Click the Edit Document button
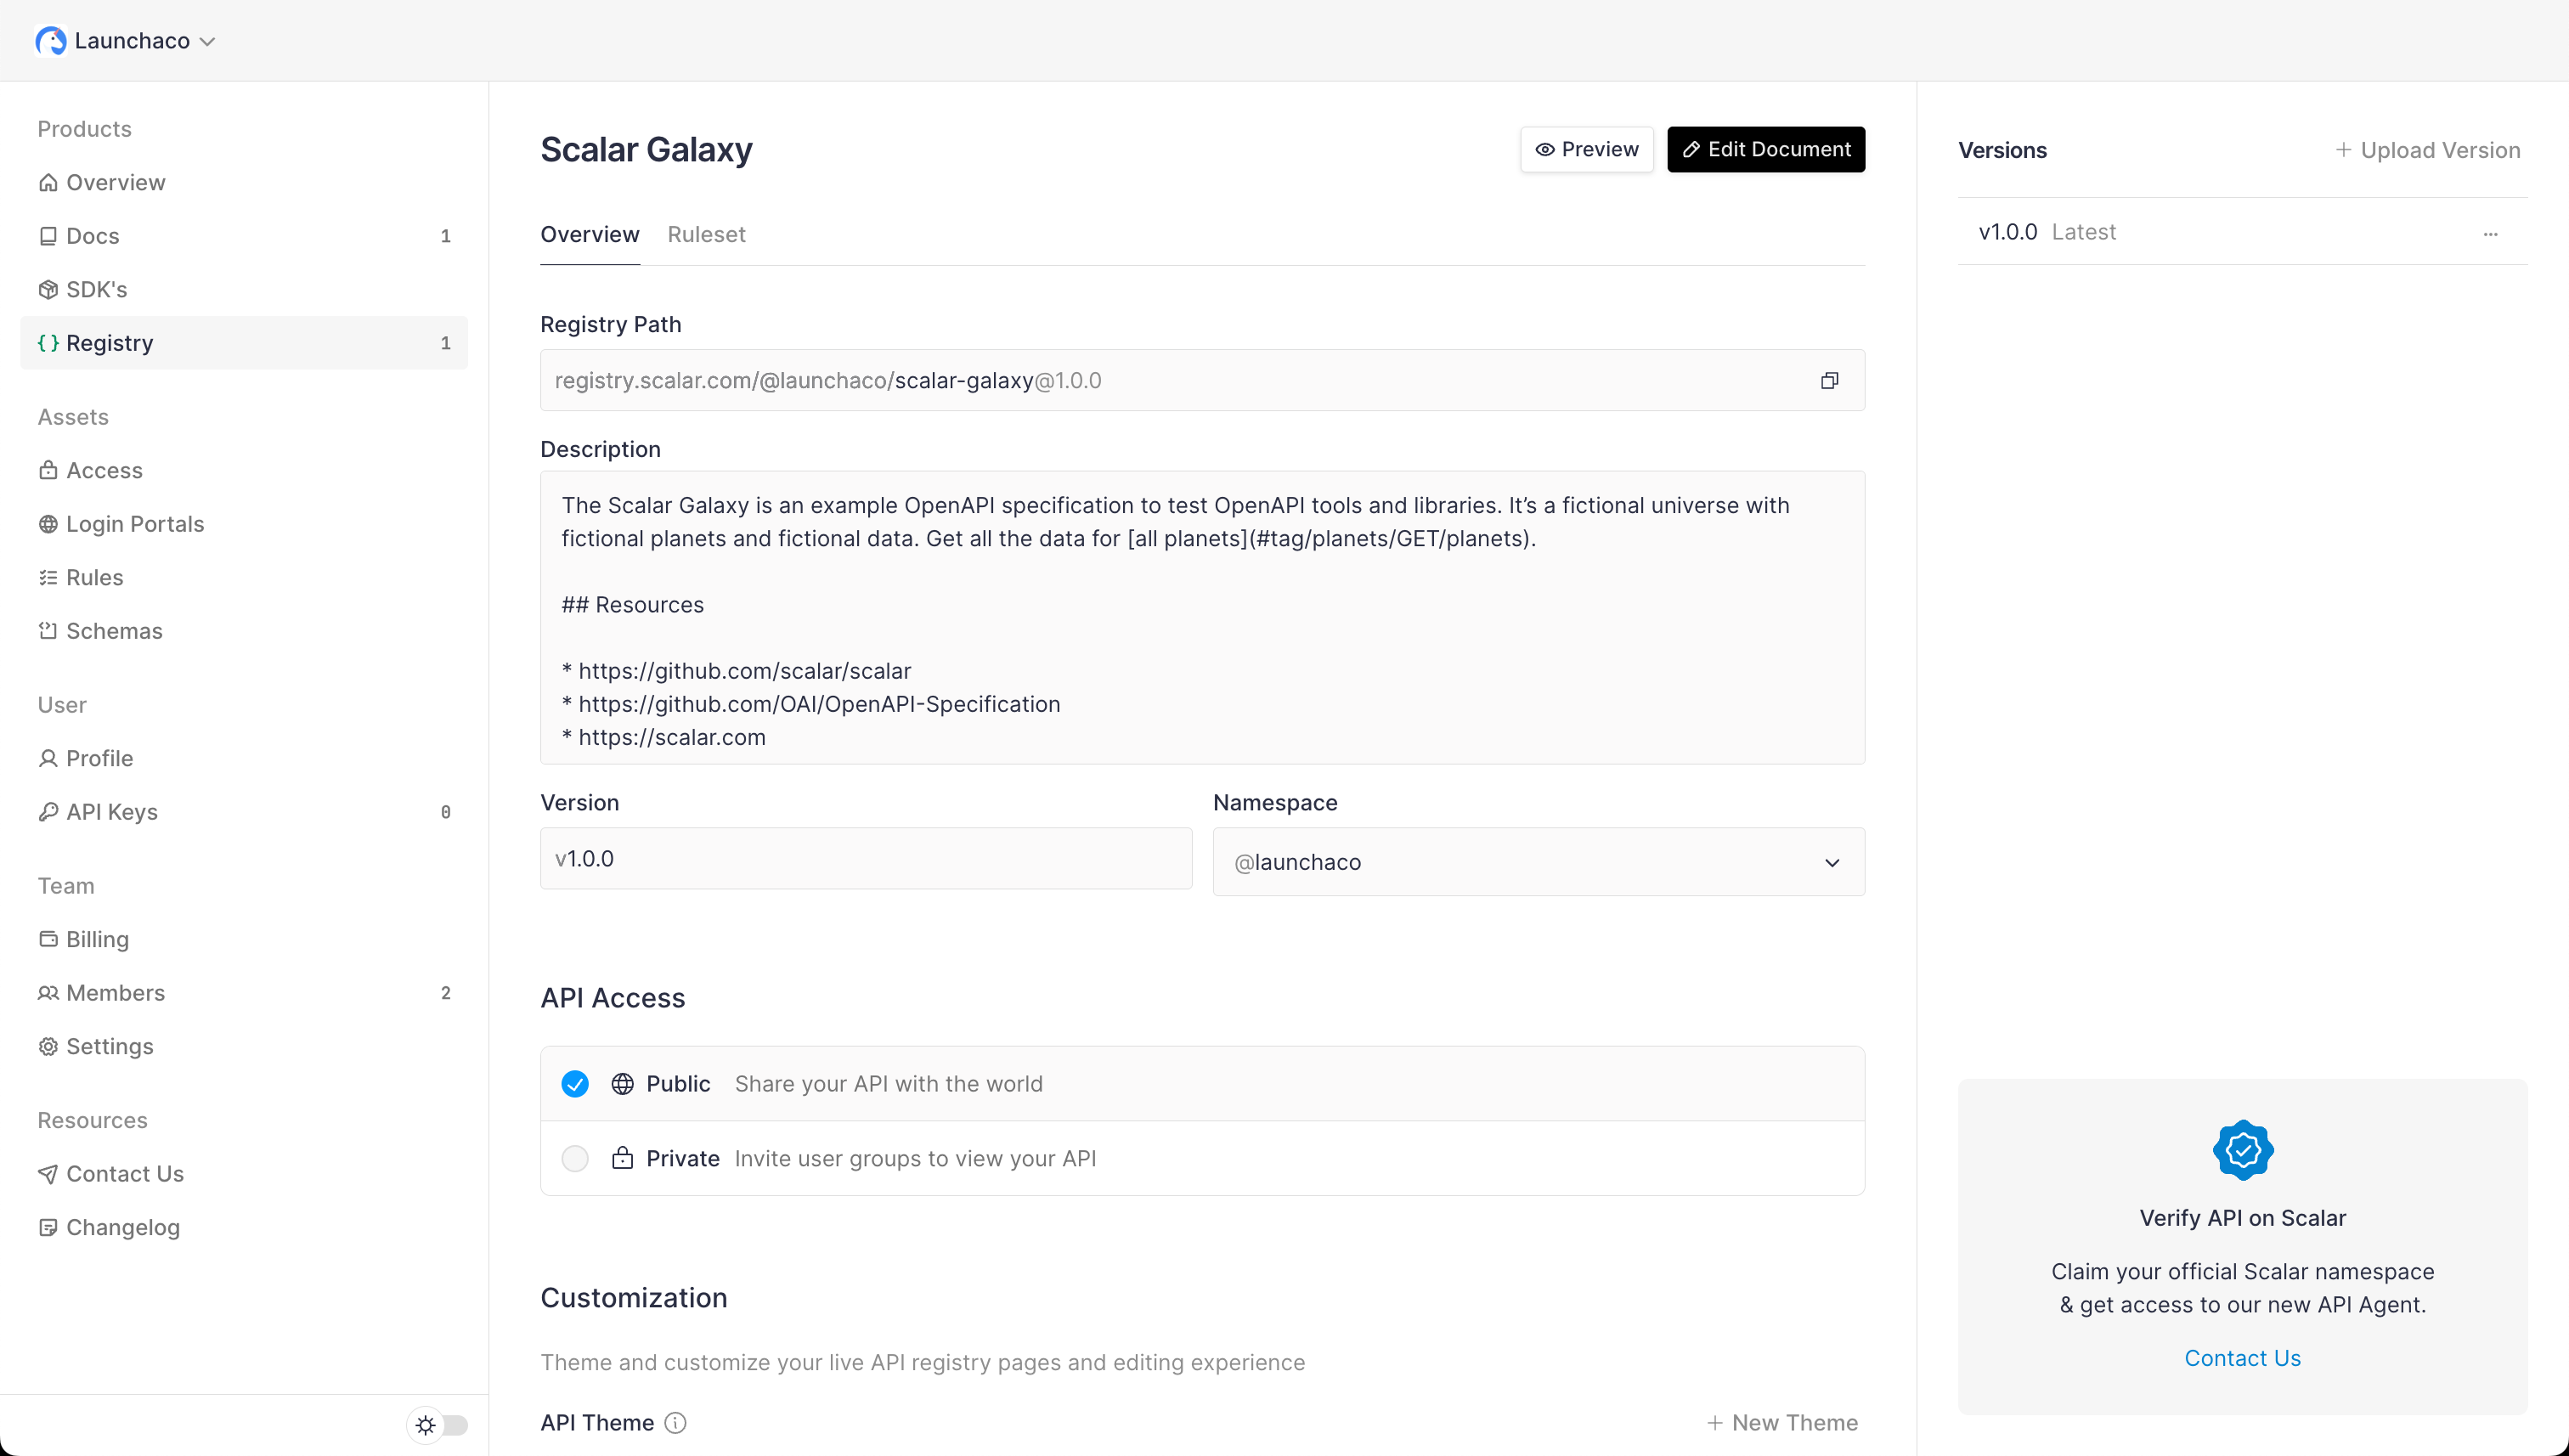Screen dimensions: 2569x1456 point(1765,149)
